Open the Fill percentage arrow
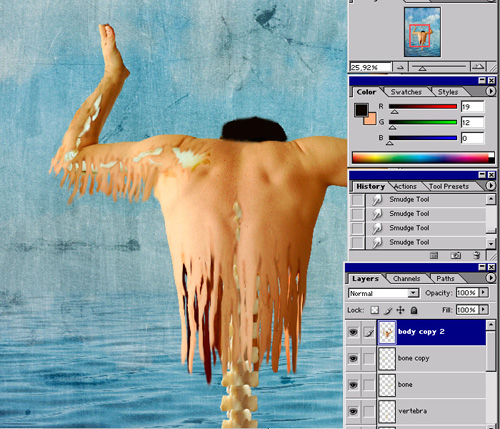 coord(483,310)
